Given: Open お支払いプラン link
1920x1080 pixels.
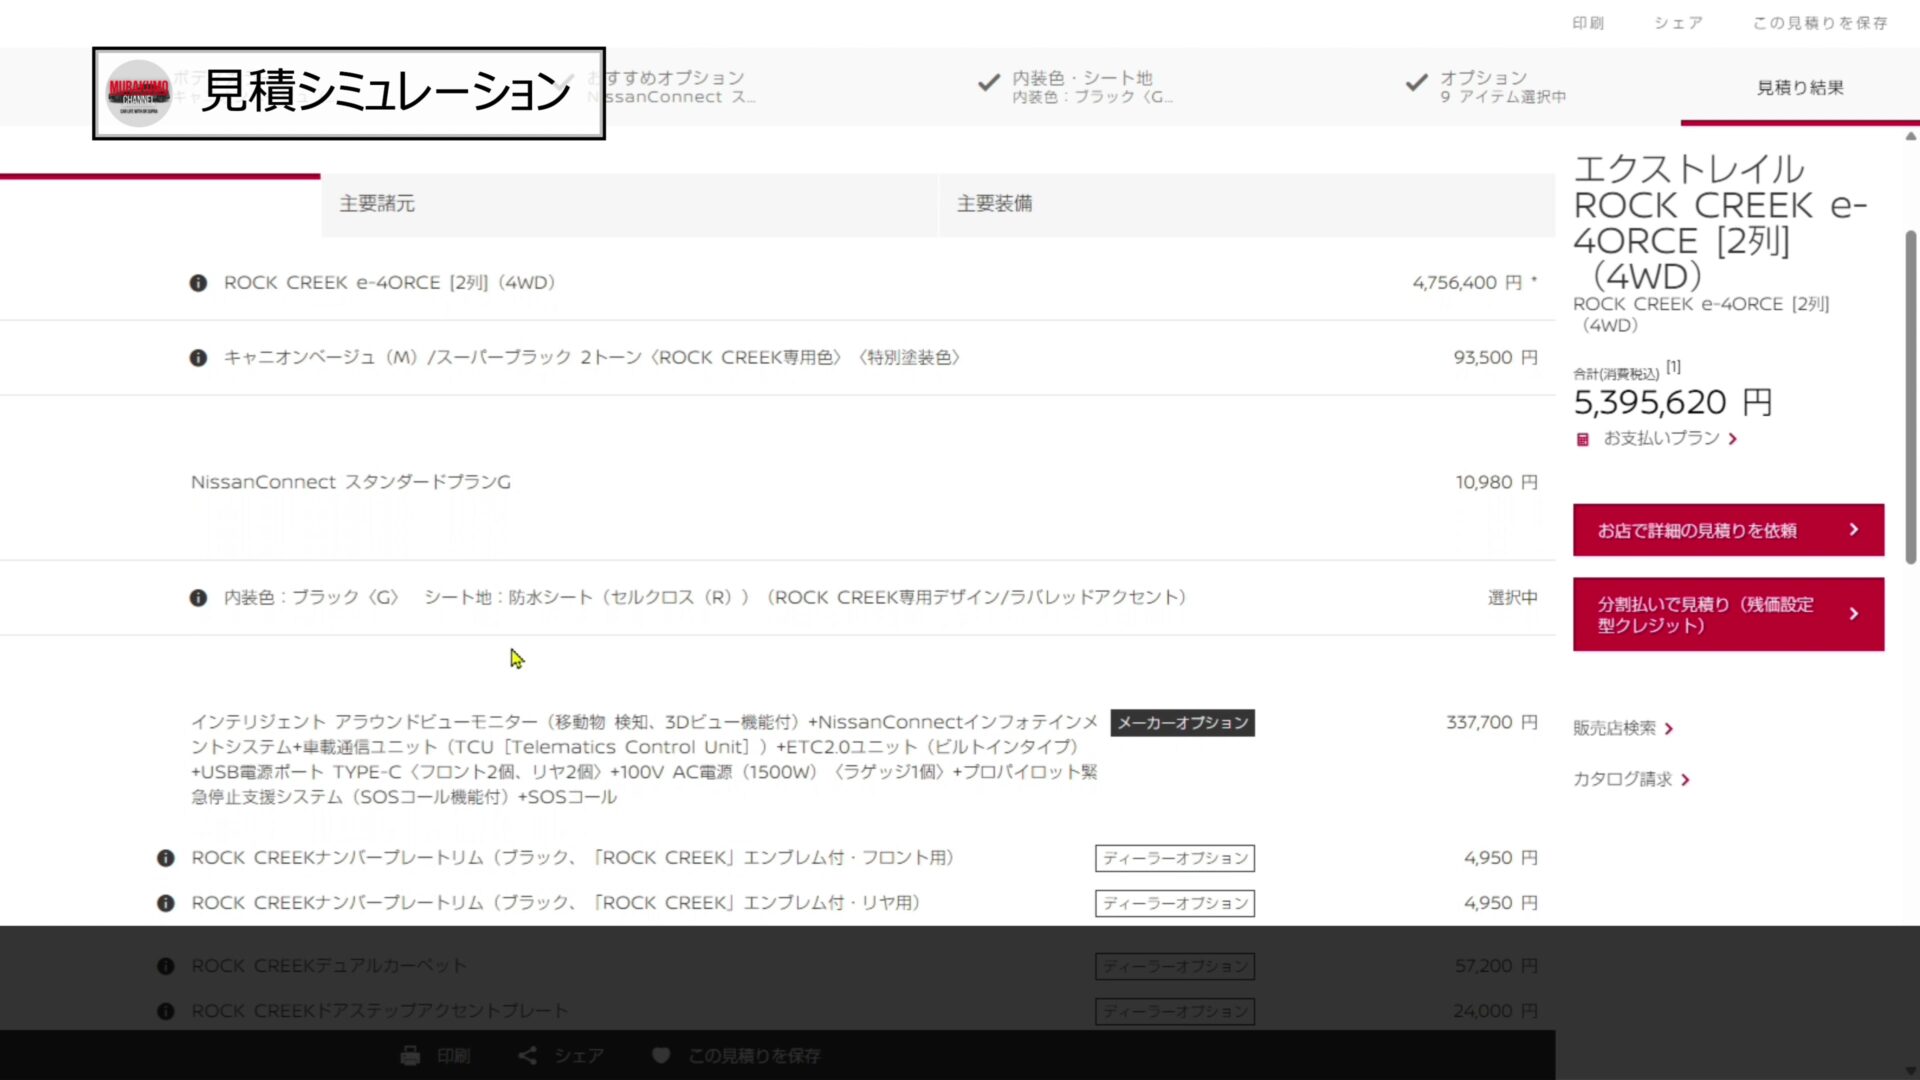Looking at the screenshot, I should (1661, 438).
